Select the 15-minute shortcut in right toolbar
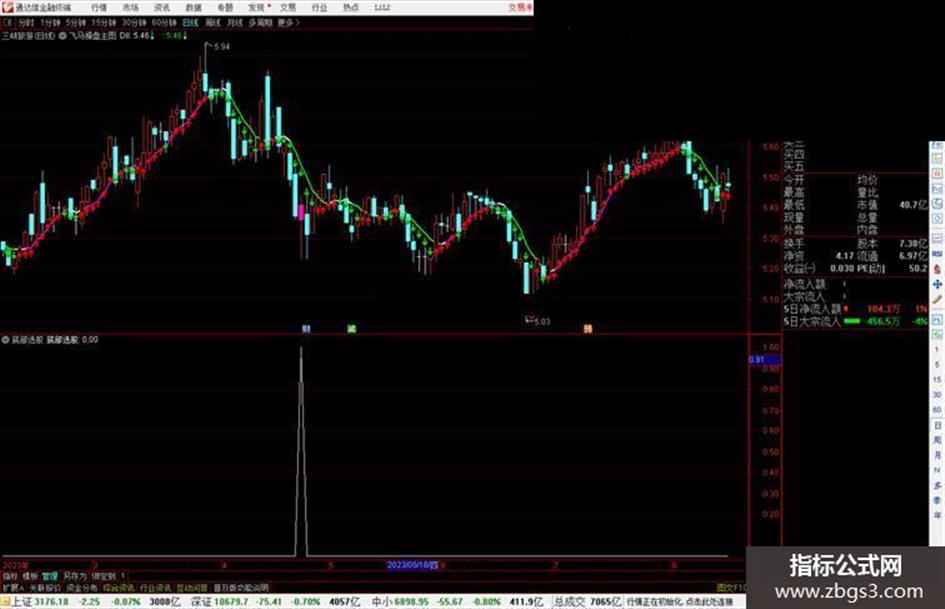 click(937, 379)
